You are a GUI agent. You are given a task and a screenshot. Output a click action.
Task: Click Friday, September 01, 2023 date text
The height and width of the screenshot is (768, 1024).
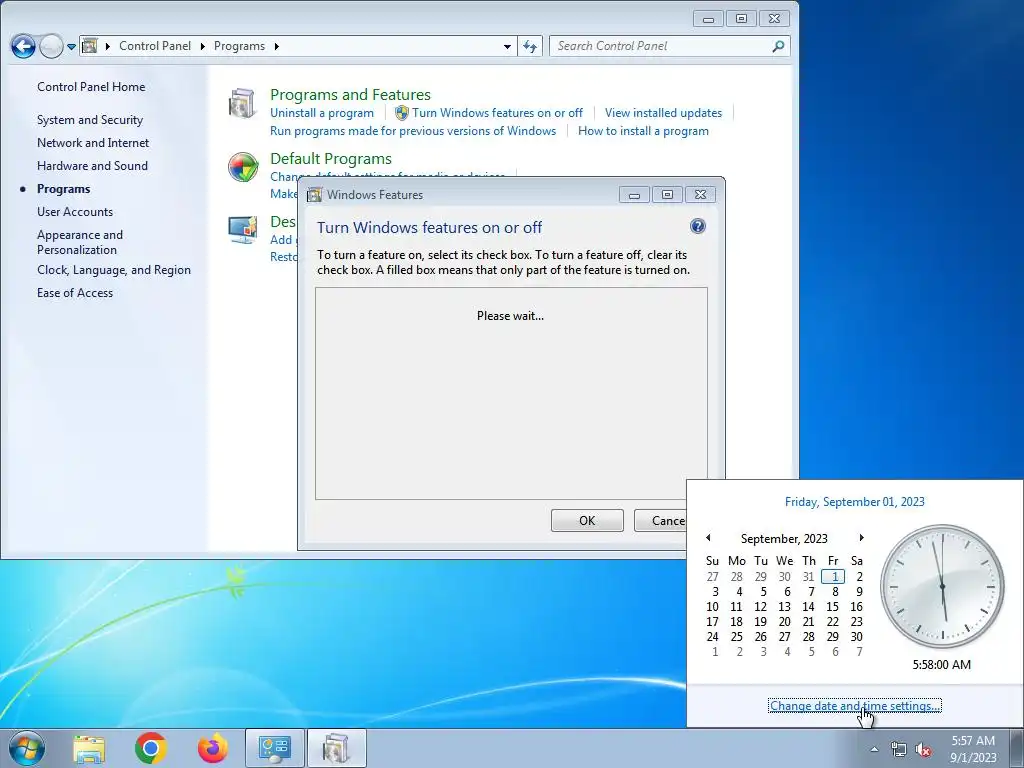click(x=855, y=502)
